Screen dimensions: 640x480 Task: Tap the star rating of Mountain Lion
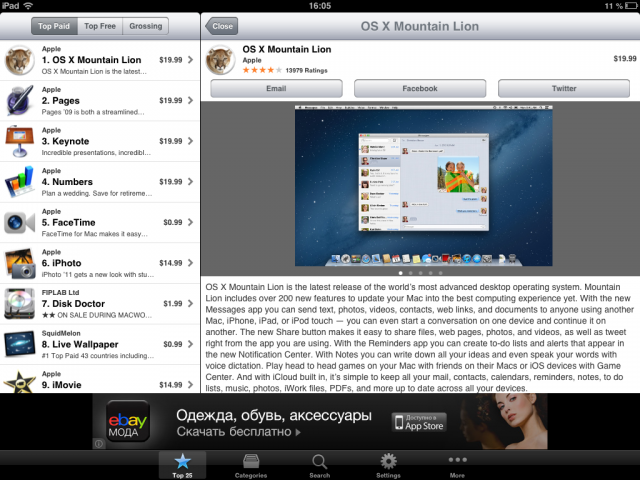click(262, 70)
